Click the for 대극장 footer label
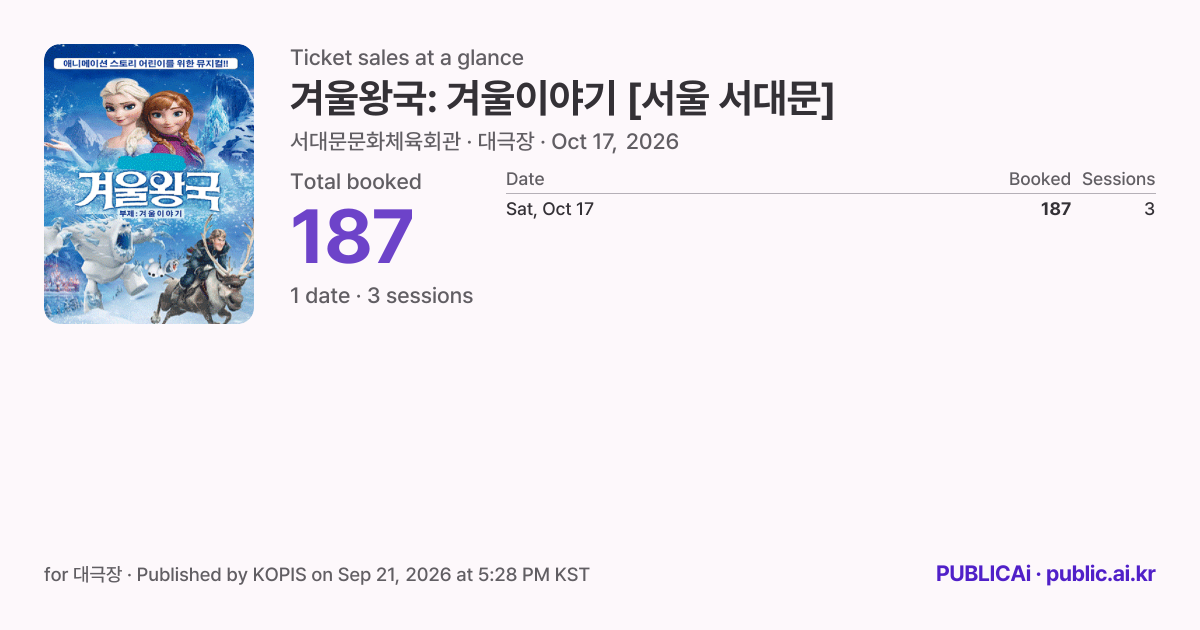 tap(83, 575)
